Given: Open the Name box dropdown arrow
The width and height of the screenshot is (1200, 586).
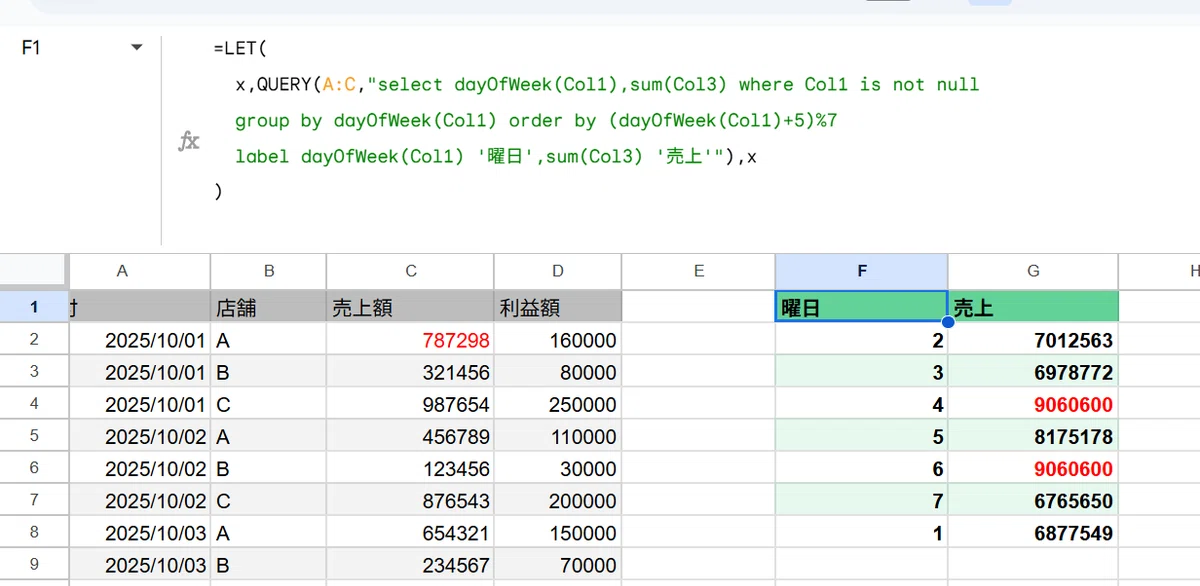Looking at the screenshot, I should (x=137, y=48).
